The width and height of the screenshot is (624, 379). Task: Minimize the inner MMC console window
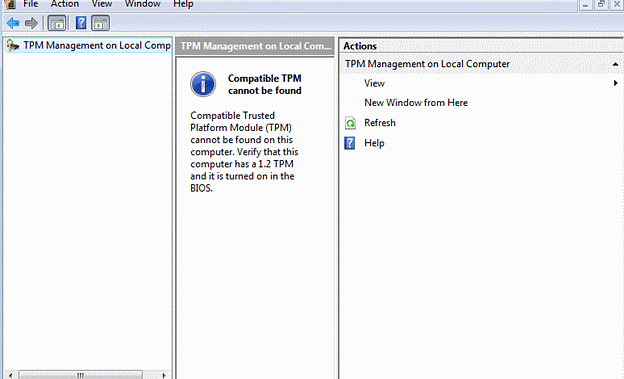585,5
